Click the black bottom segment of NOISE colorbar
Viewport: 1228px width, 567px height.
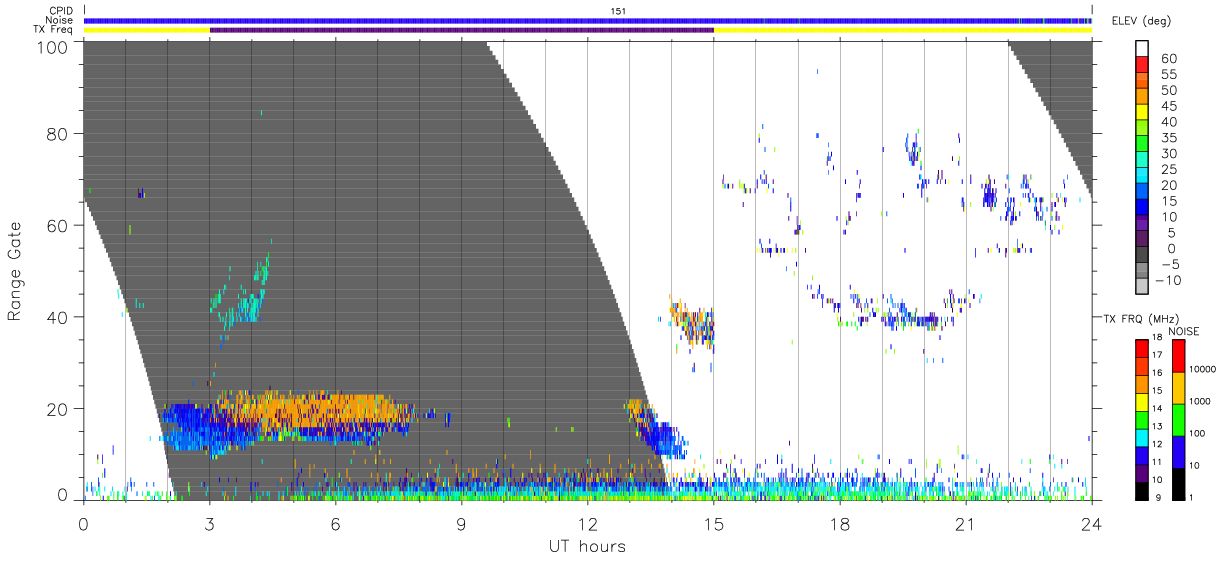coord(1179,483)
